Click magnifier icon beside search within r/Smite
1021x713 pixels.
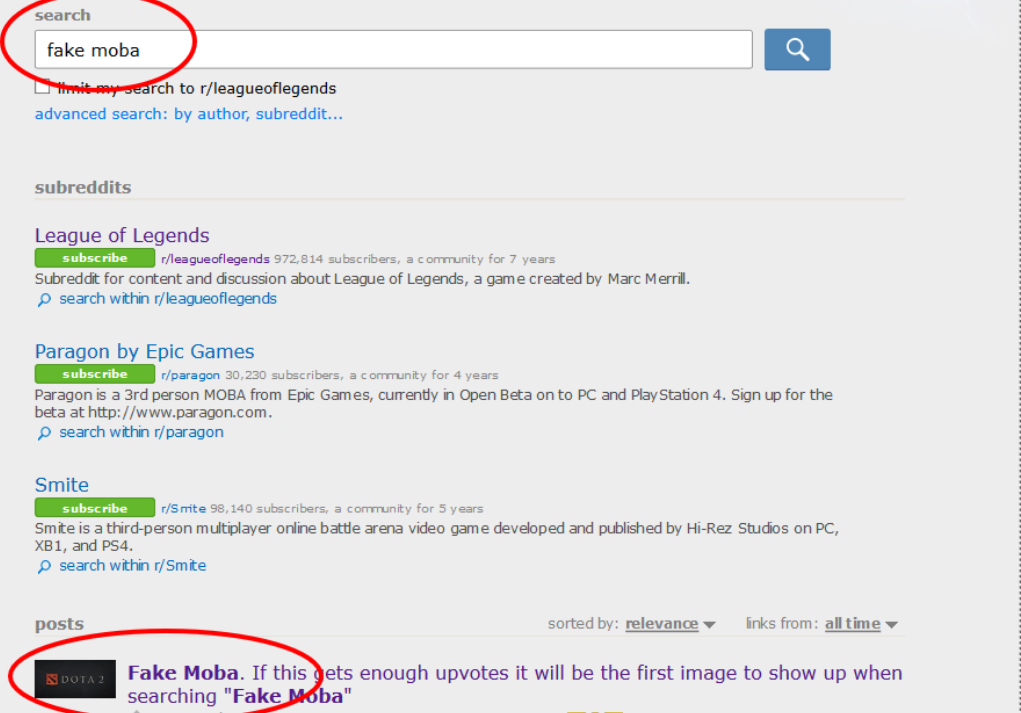pos(44,566)
